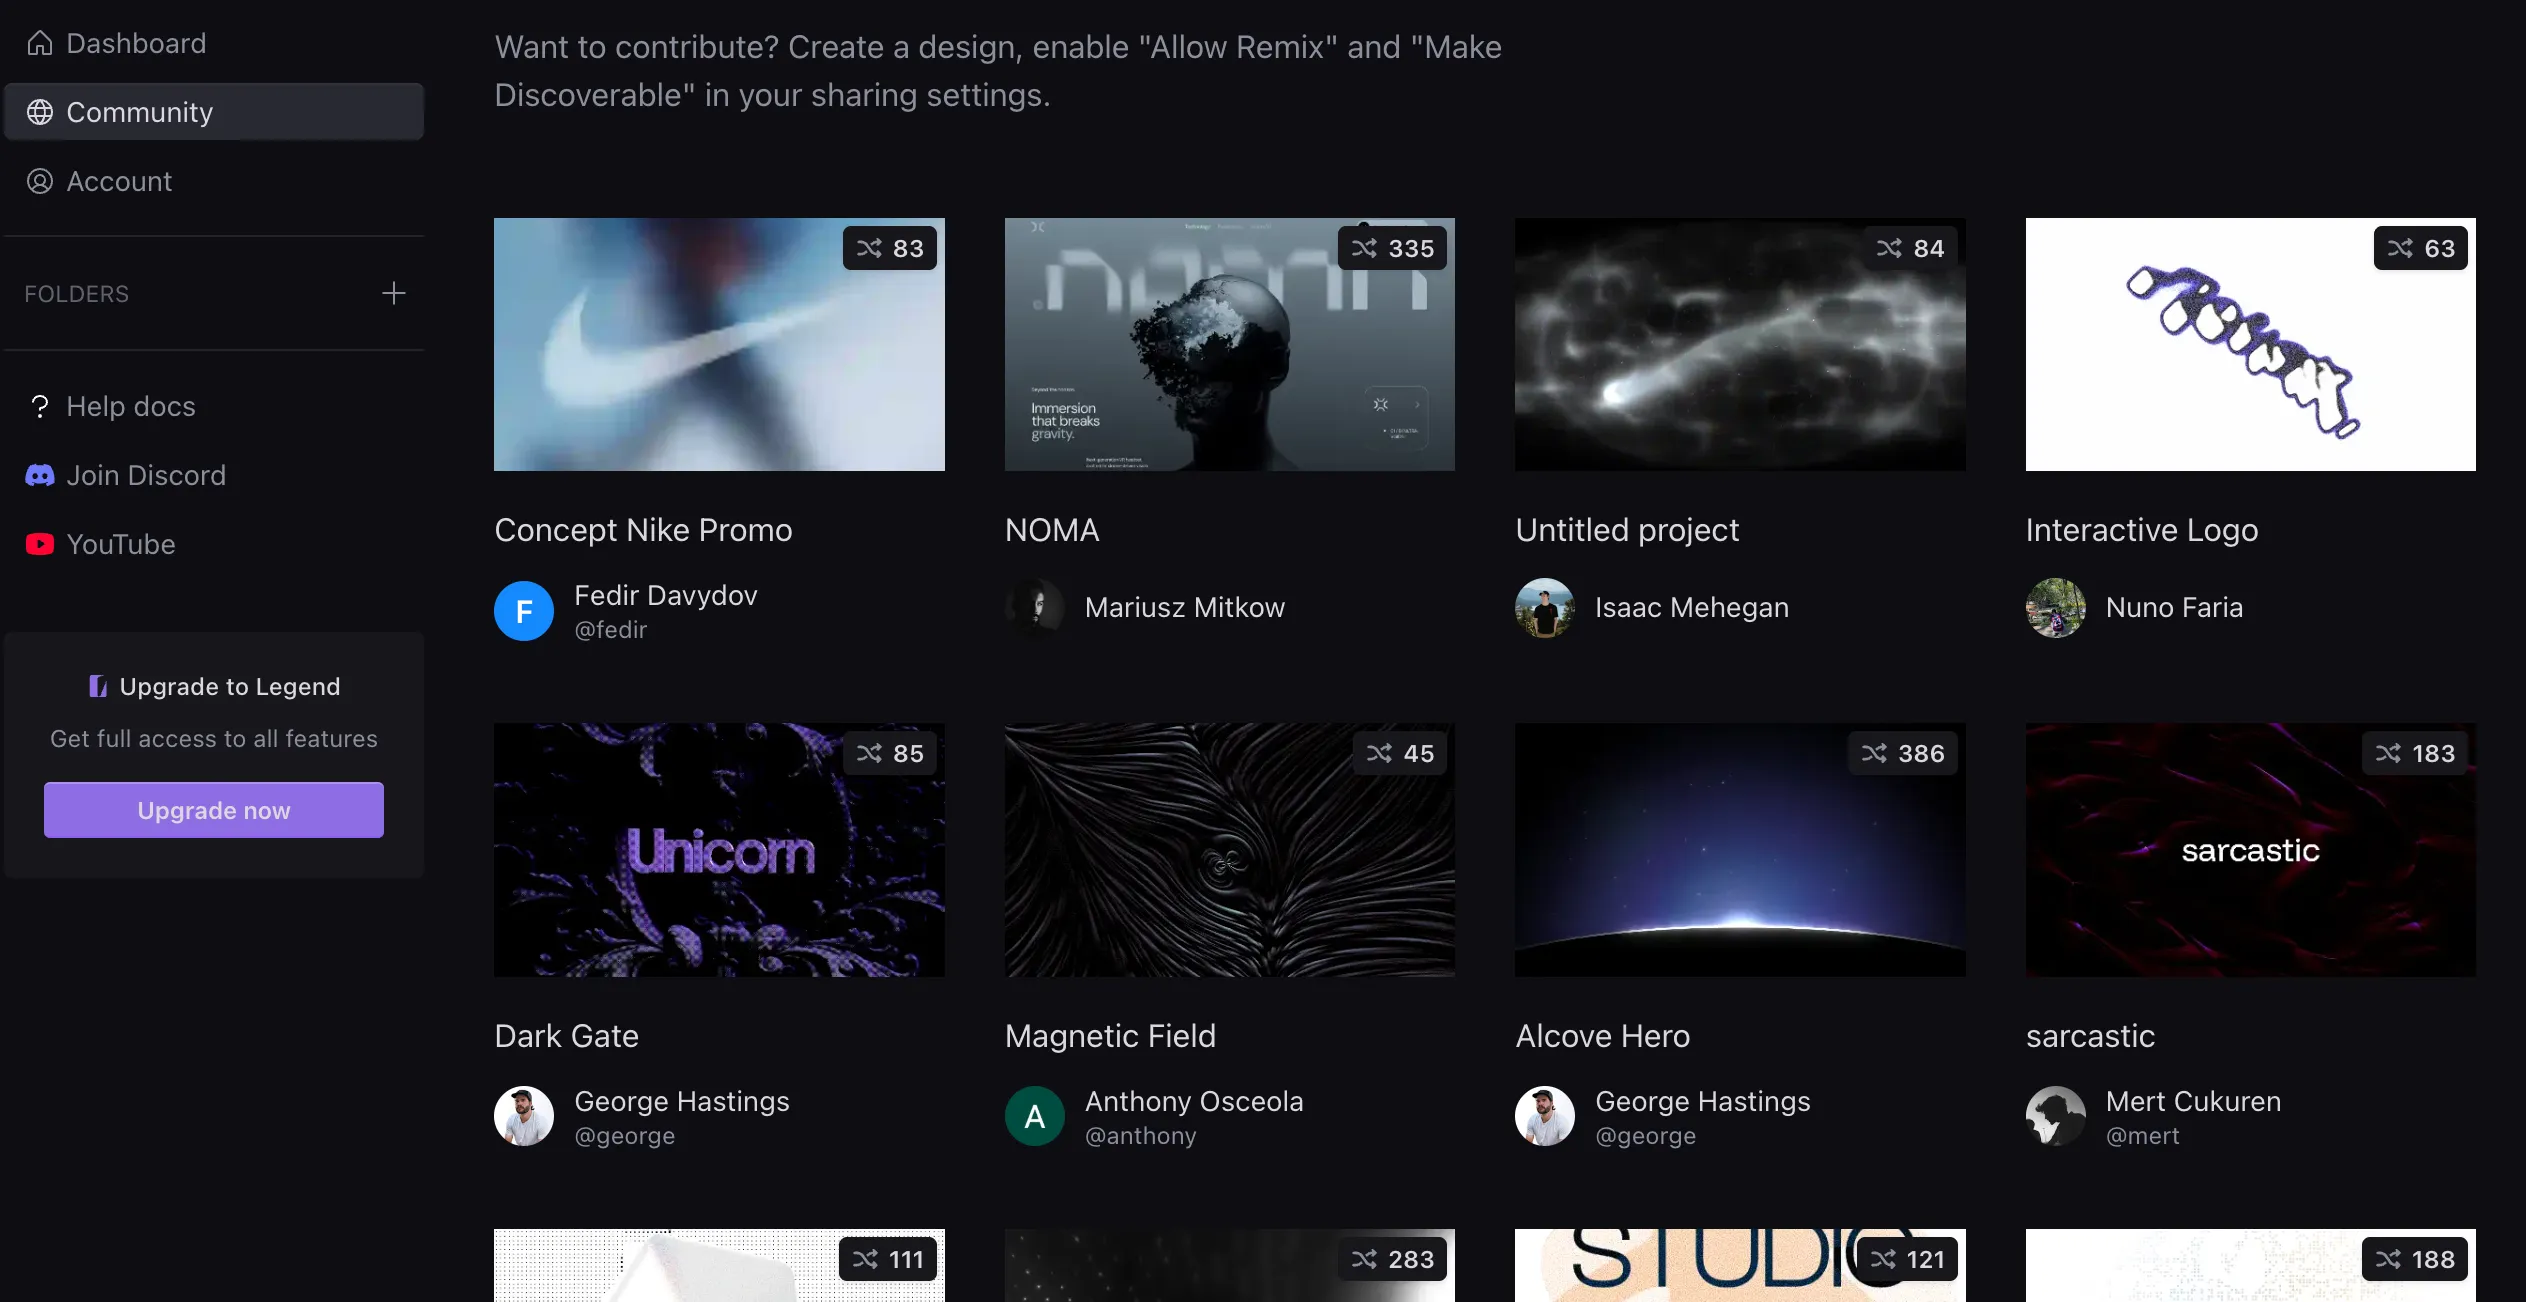Click the Dashboard home icon
The width and height of the screenshot is (2526, 1302).
pyautogui.click(x=40, y=43)
